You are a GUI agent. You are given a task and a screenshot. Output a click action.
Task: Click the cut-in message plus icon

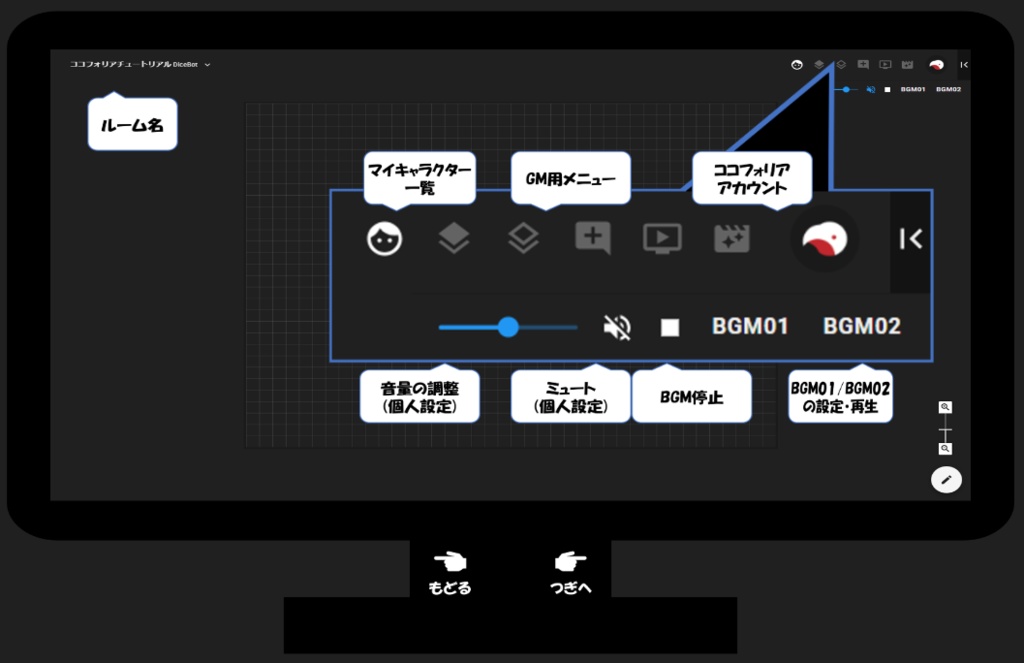pyautogui.click(x=592, y=239)
